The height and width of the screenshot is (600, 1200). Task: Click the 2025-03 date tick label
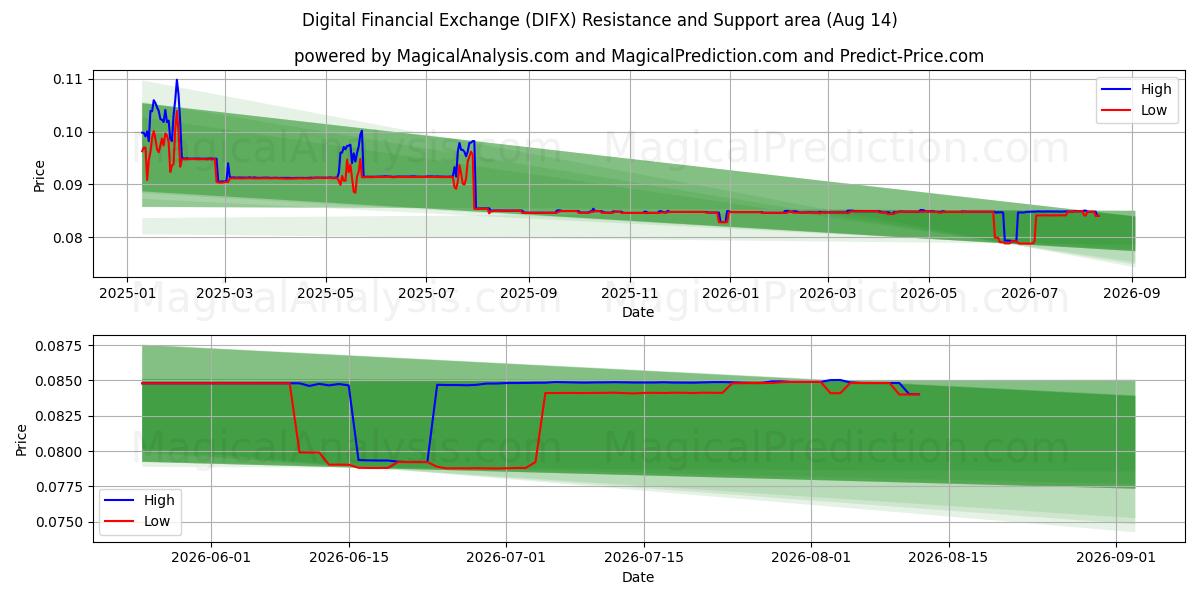click(225, 293)
